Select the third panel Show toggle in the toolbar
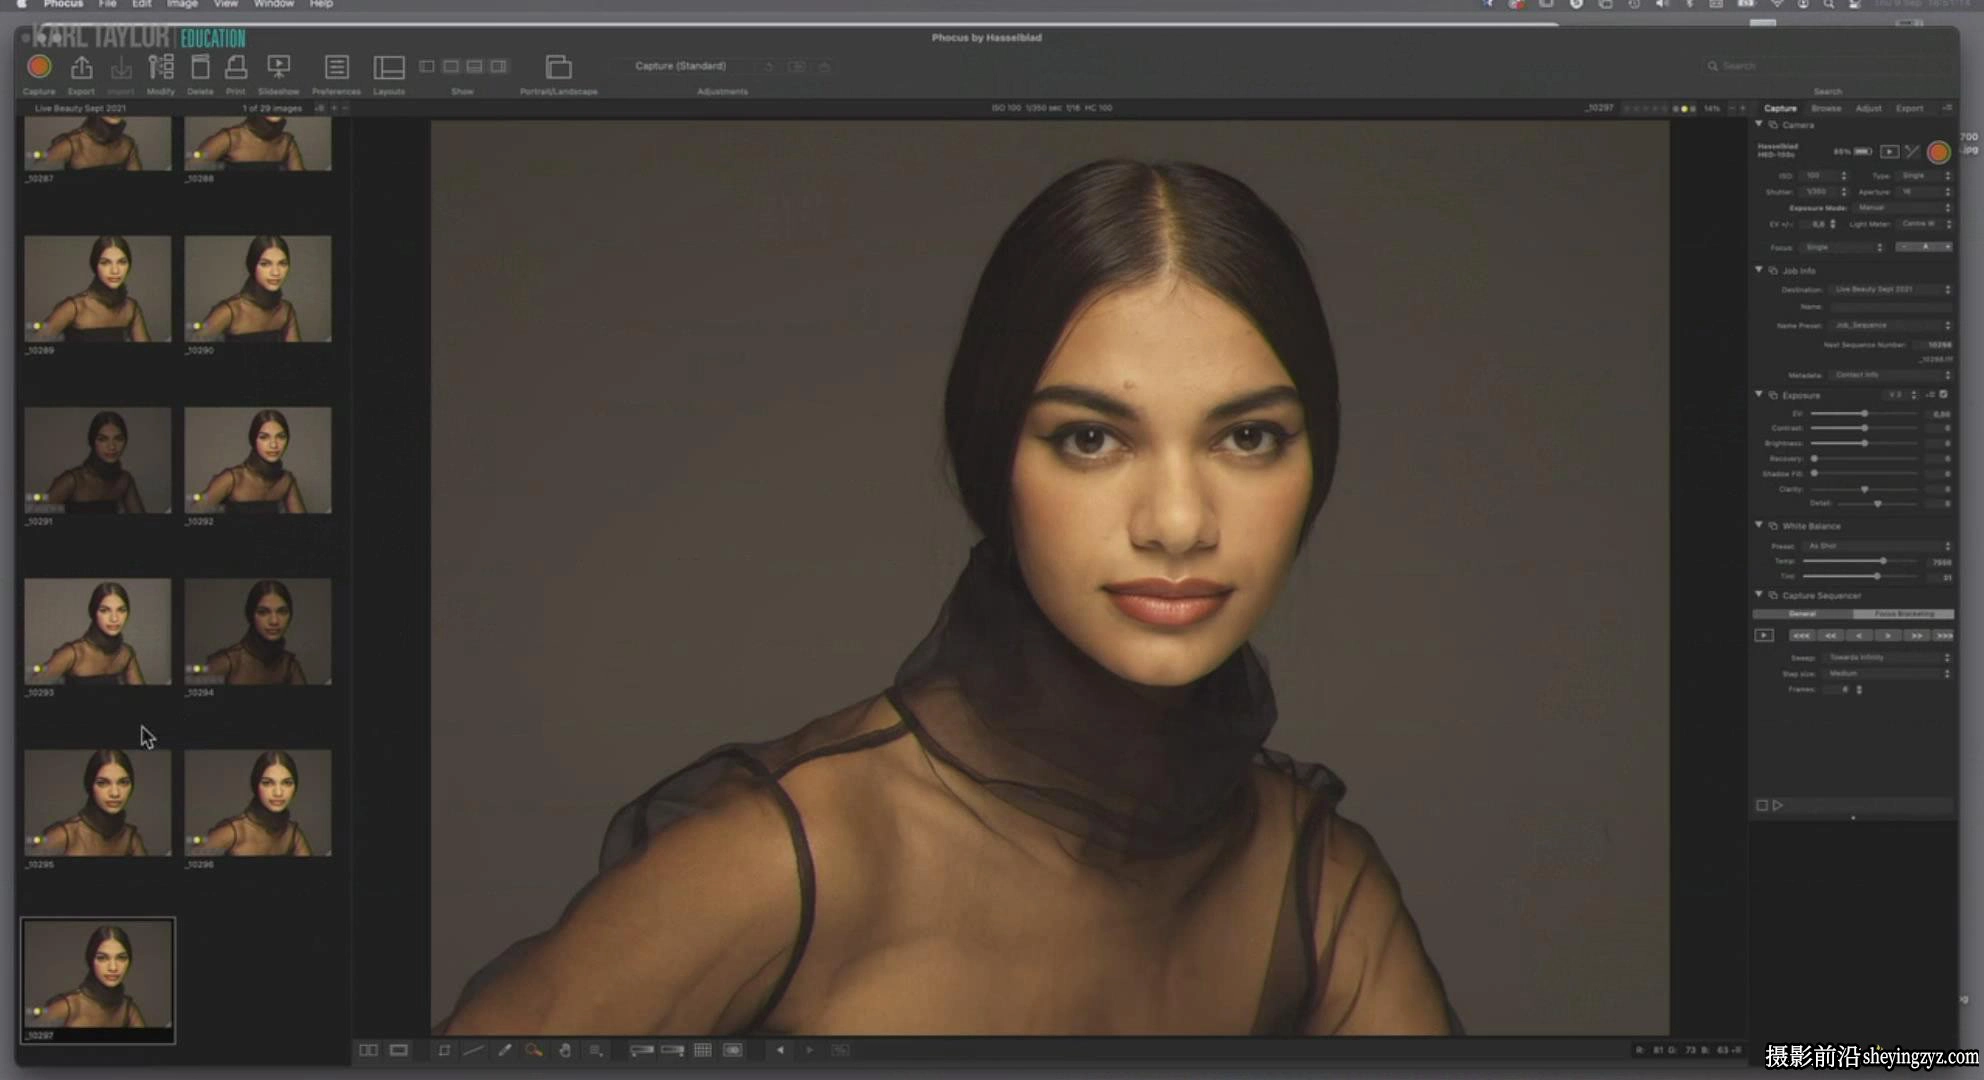The height and width of the screenshot is (1080, 1984). [475, 66]
